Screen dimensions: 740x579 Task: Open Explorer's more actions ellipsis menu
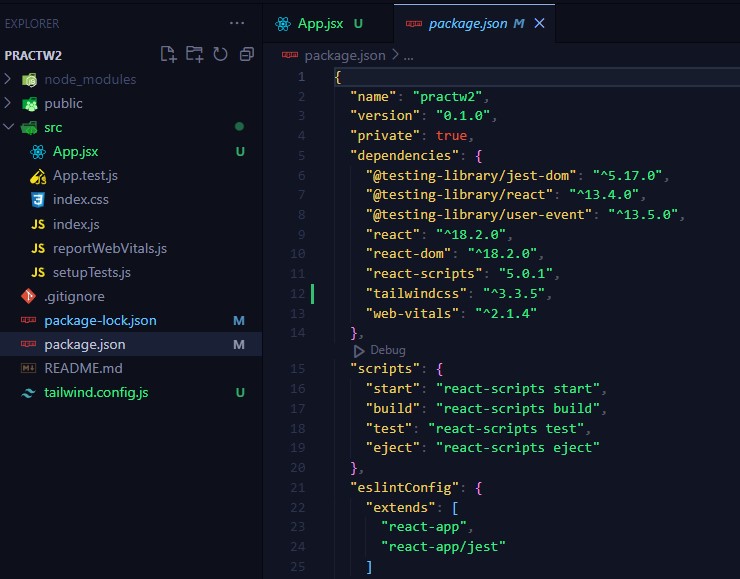pos(237,23)
